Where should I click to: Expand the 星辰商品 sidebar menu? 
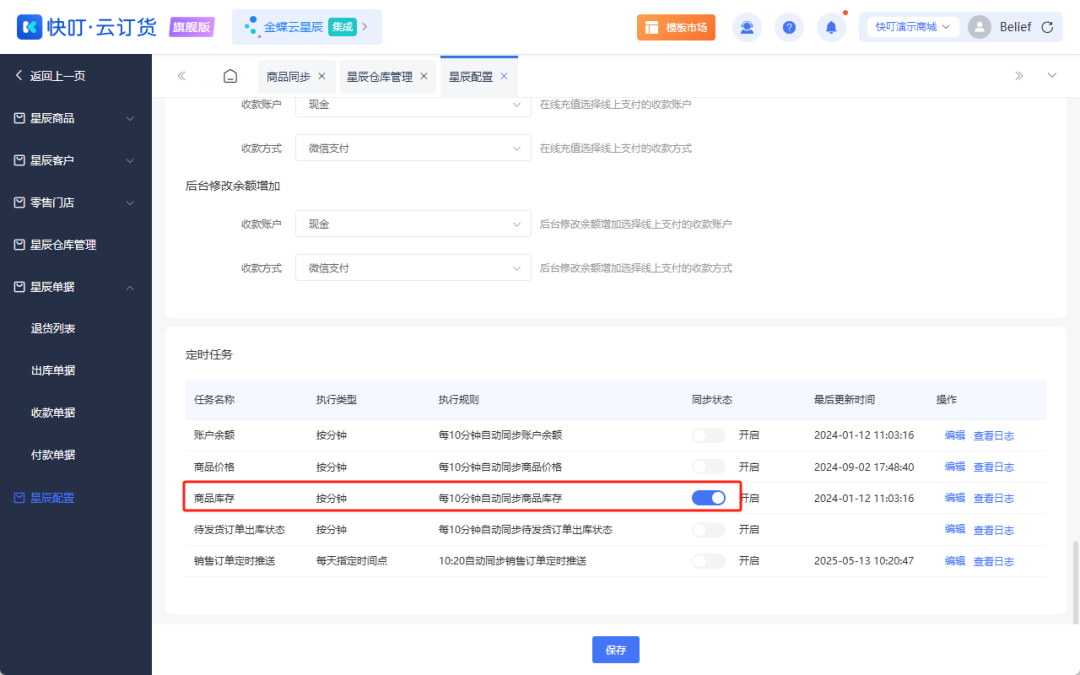(75, 118)
